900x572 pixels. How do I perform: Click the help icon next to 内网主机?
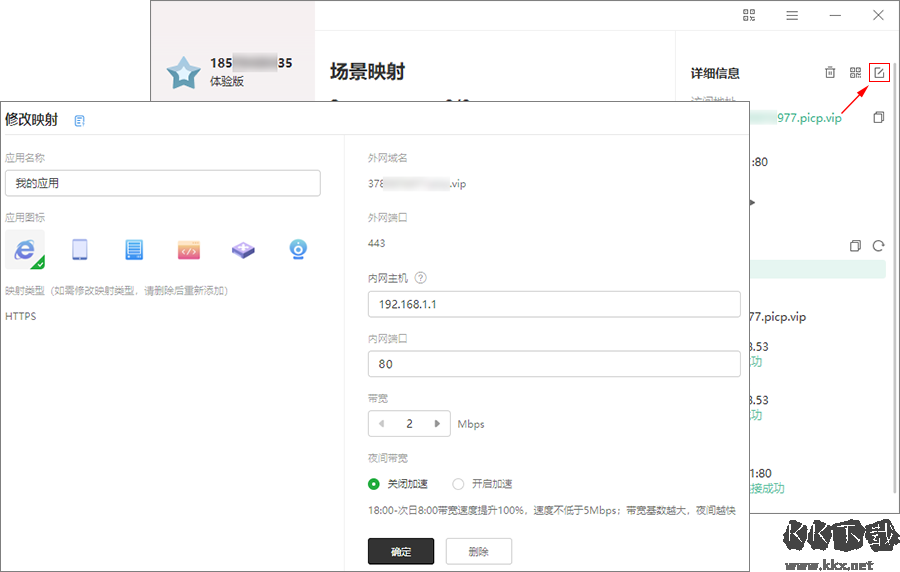tap(421, 278)
